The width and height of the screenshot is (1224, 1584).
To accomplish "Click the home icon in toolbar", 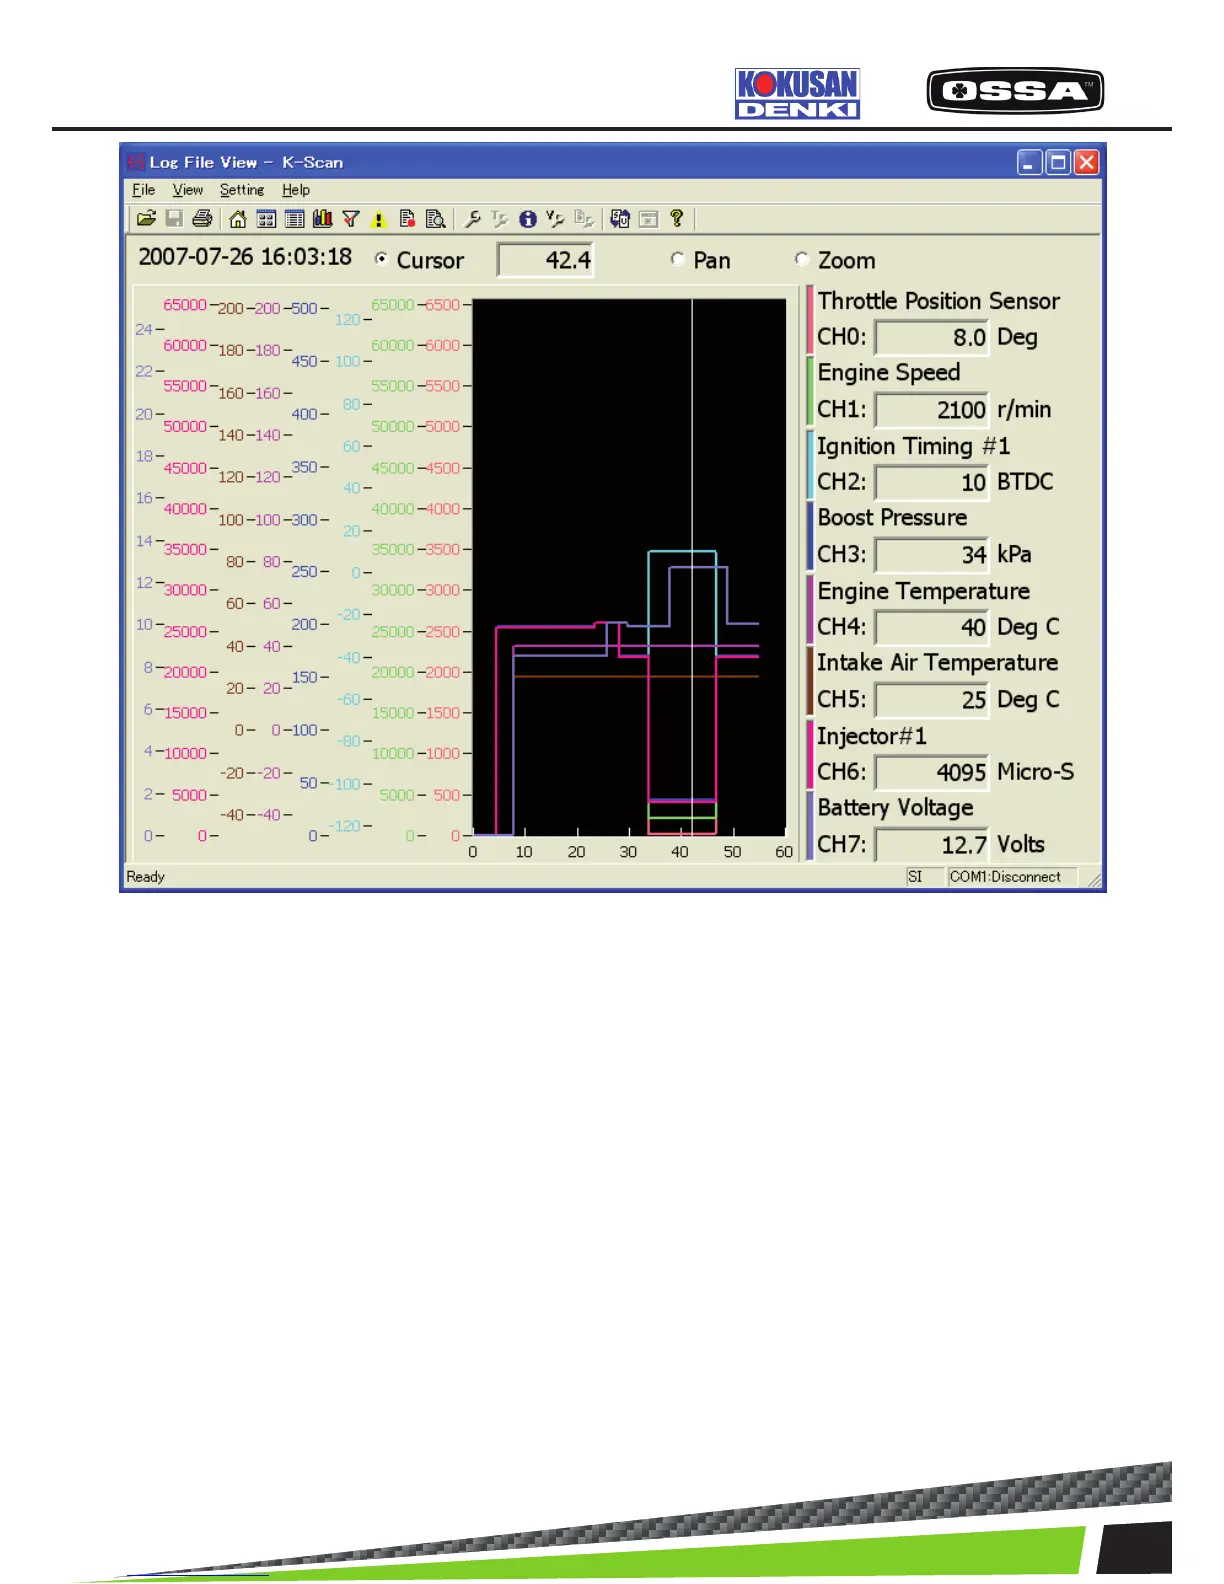I will pyautogui.click(x=238, y=218).
